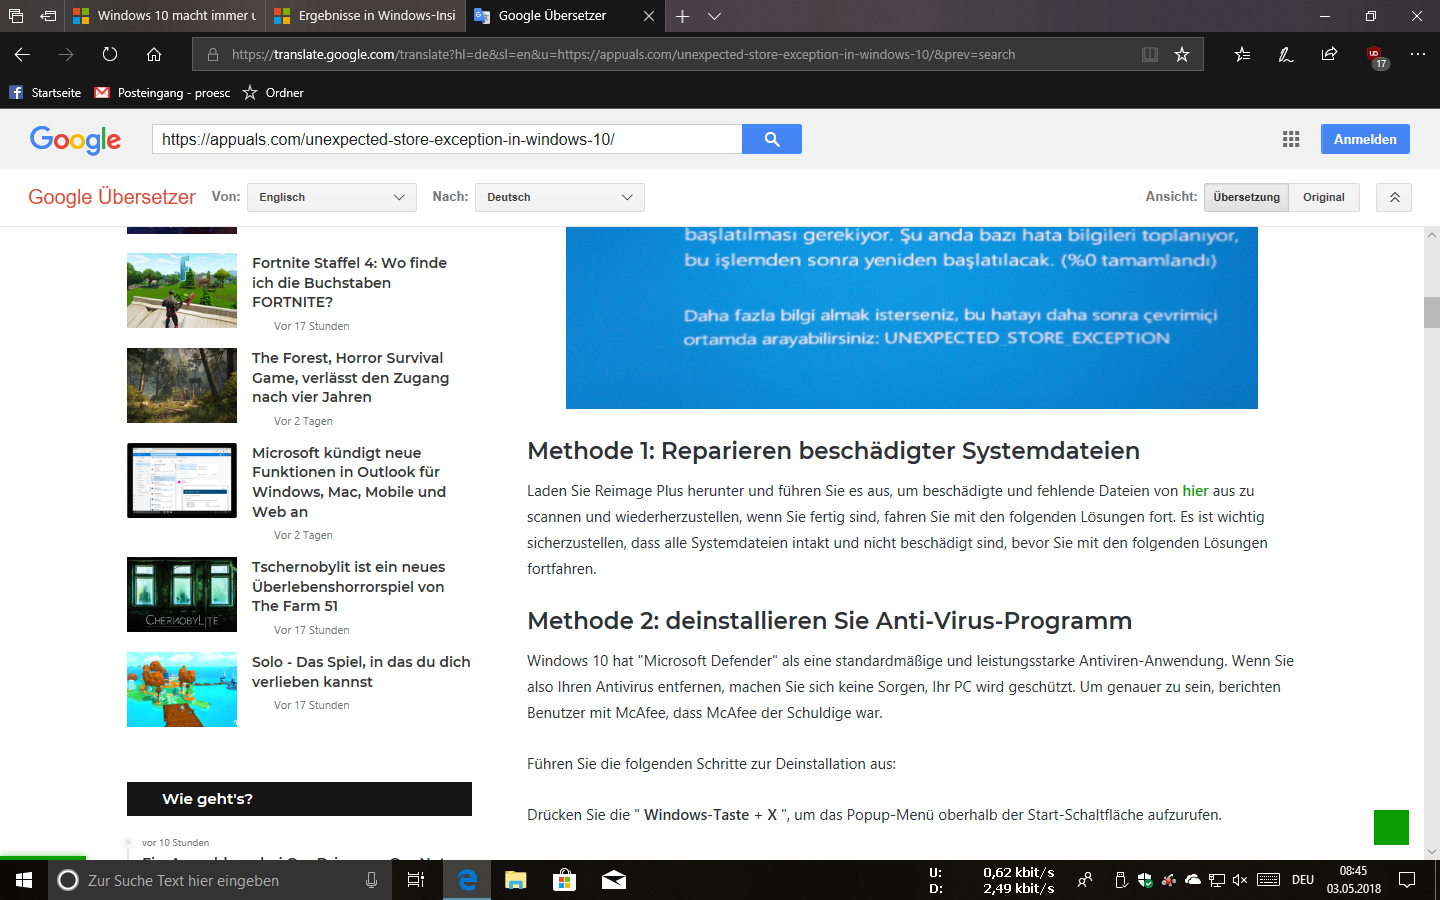
Task: Click the translate URL input field
Action: pyautogui.click(x=447, y=139)
